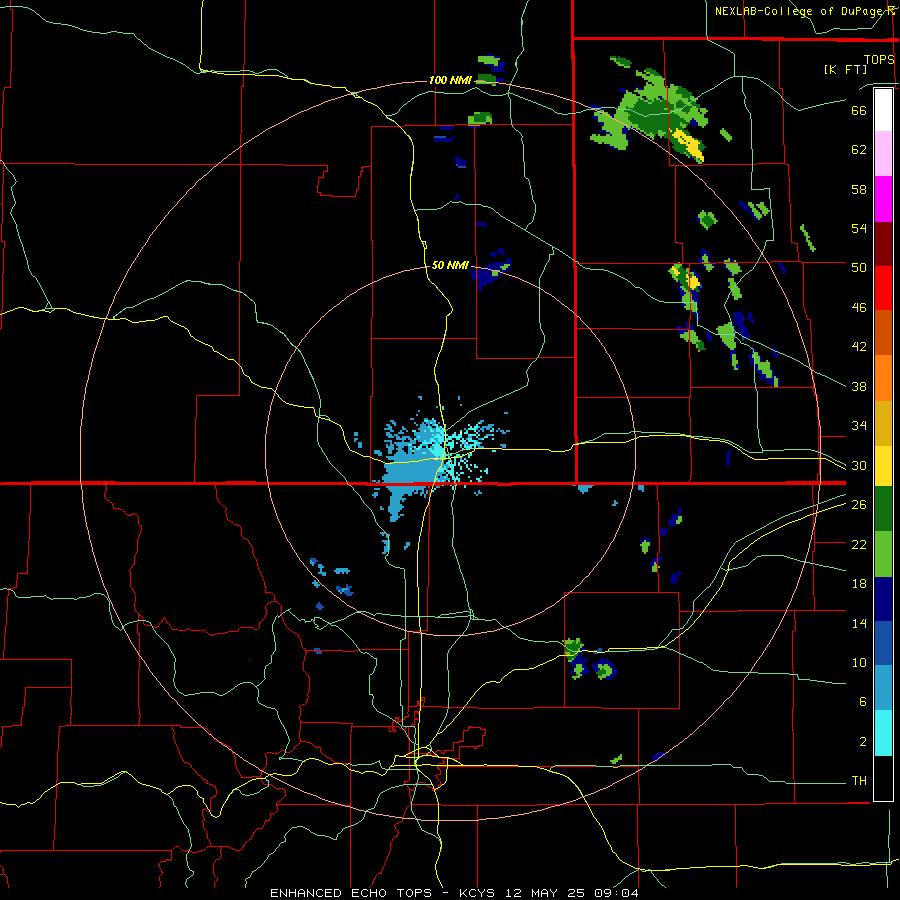
Task: Click the yellow legend swatch below 30
Action: [x=883, y=465]
